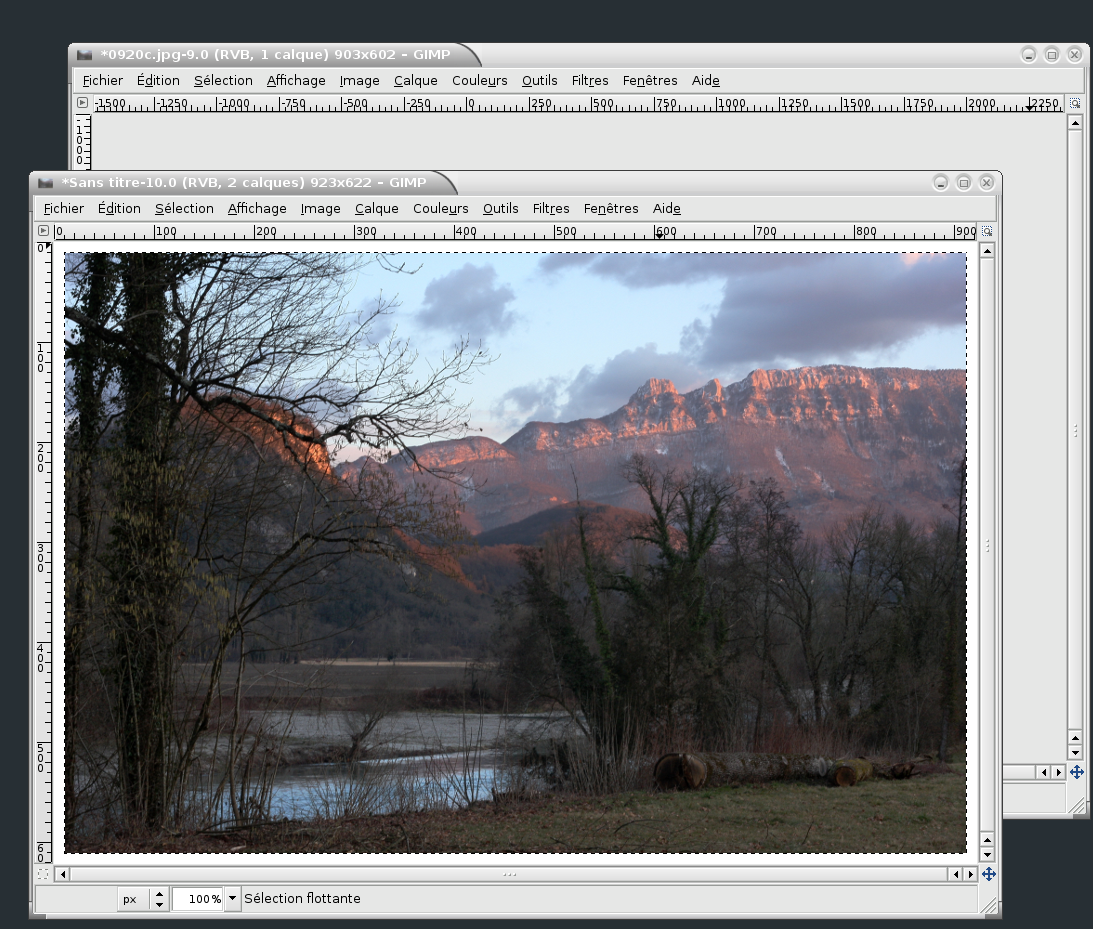Toggle the Quick Mask button at bottom-left
Viewport: 1093px width, 929px height.
tap(43, 874)
